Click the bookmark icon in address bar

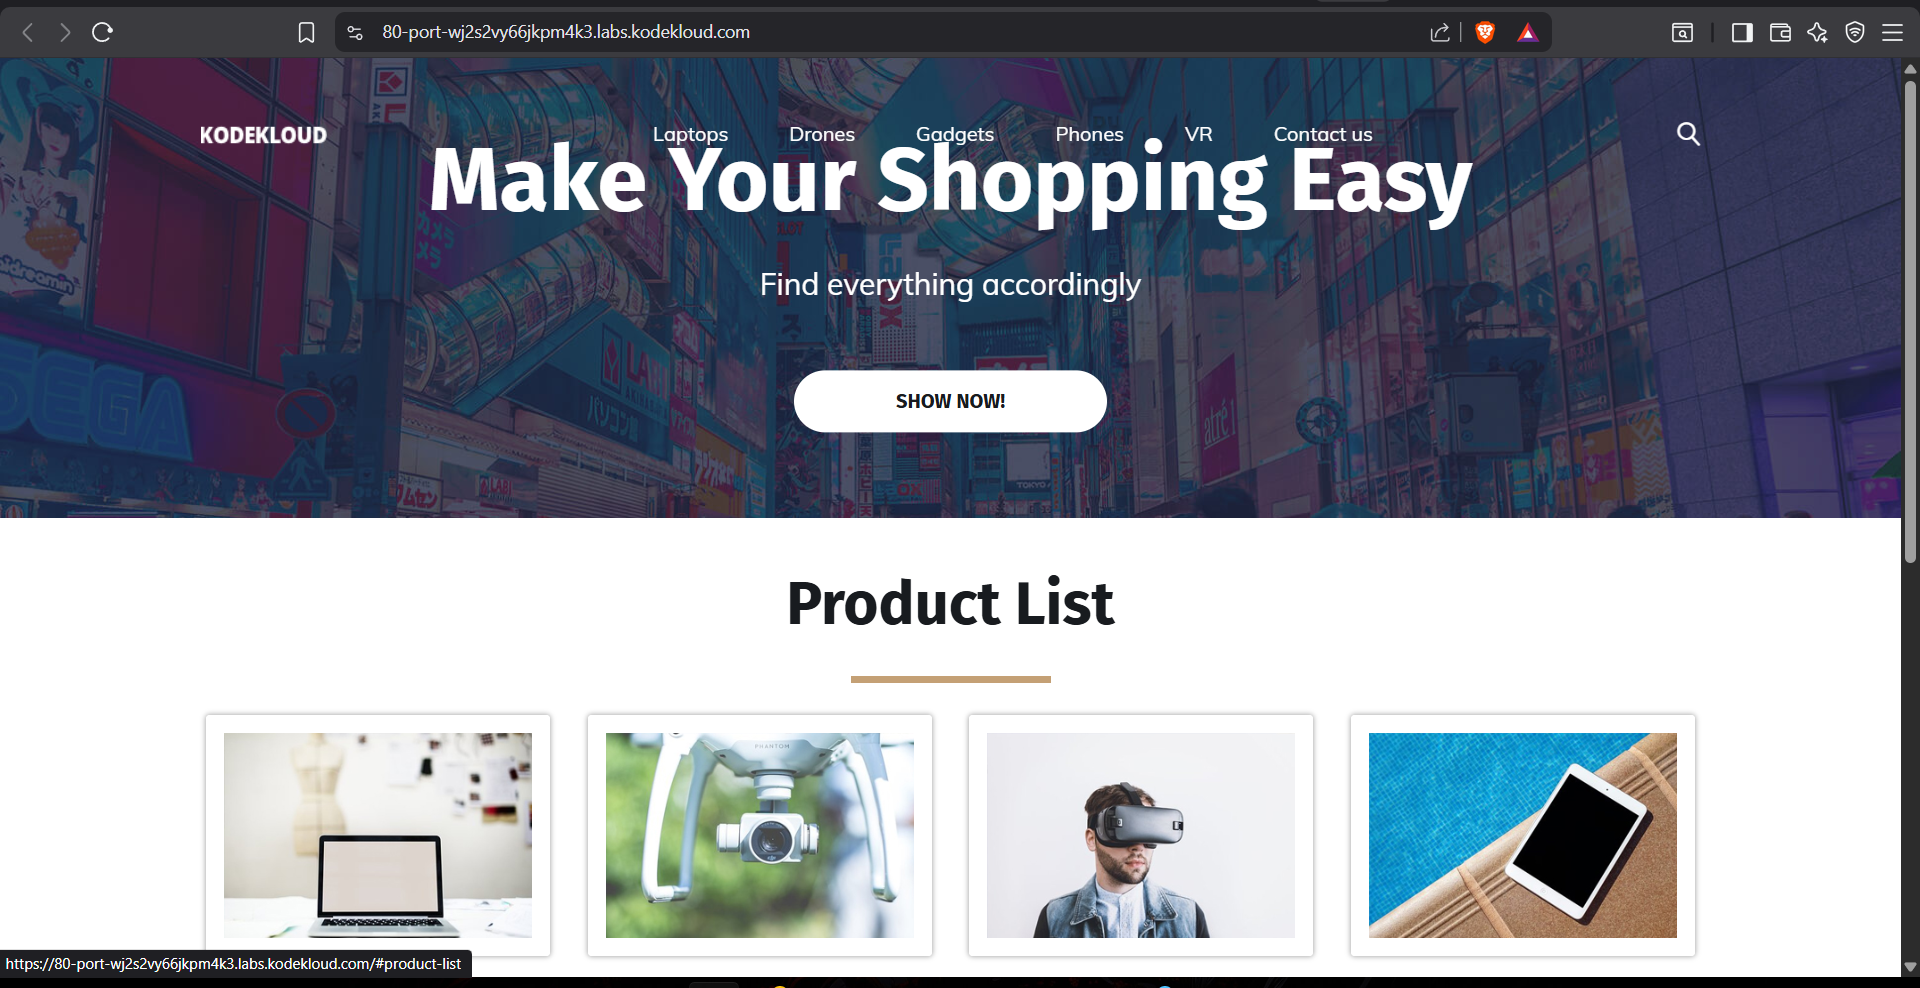click(x=307, y=33)
